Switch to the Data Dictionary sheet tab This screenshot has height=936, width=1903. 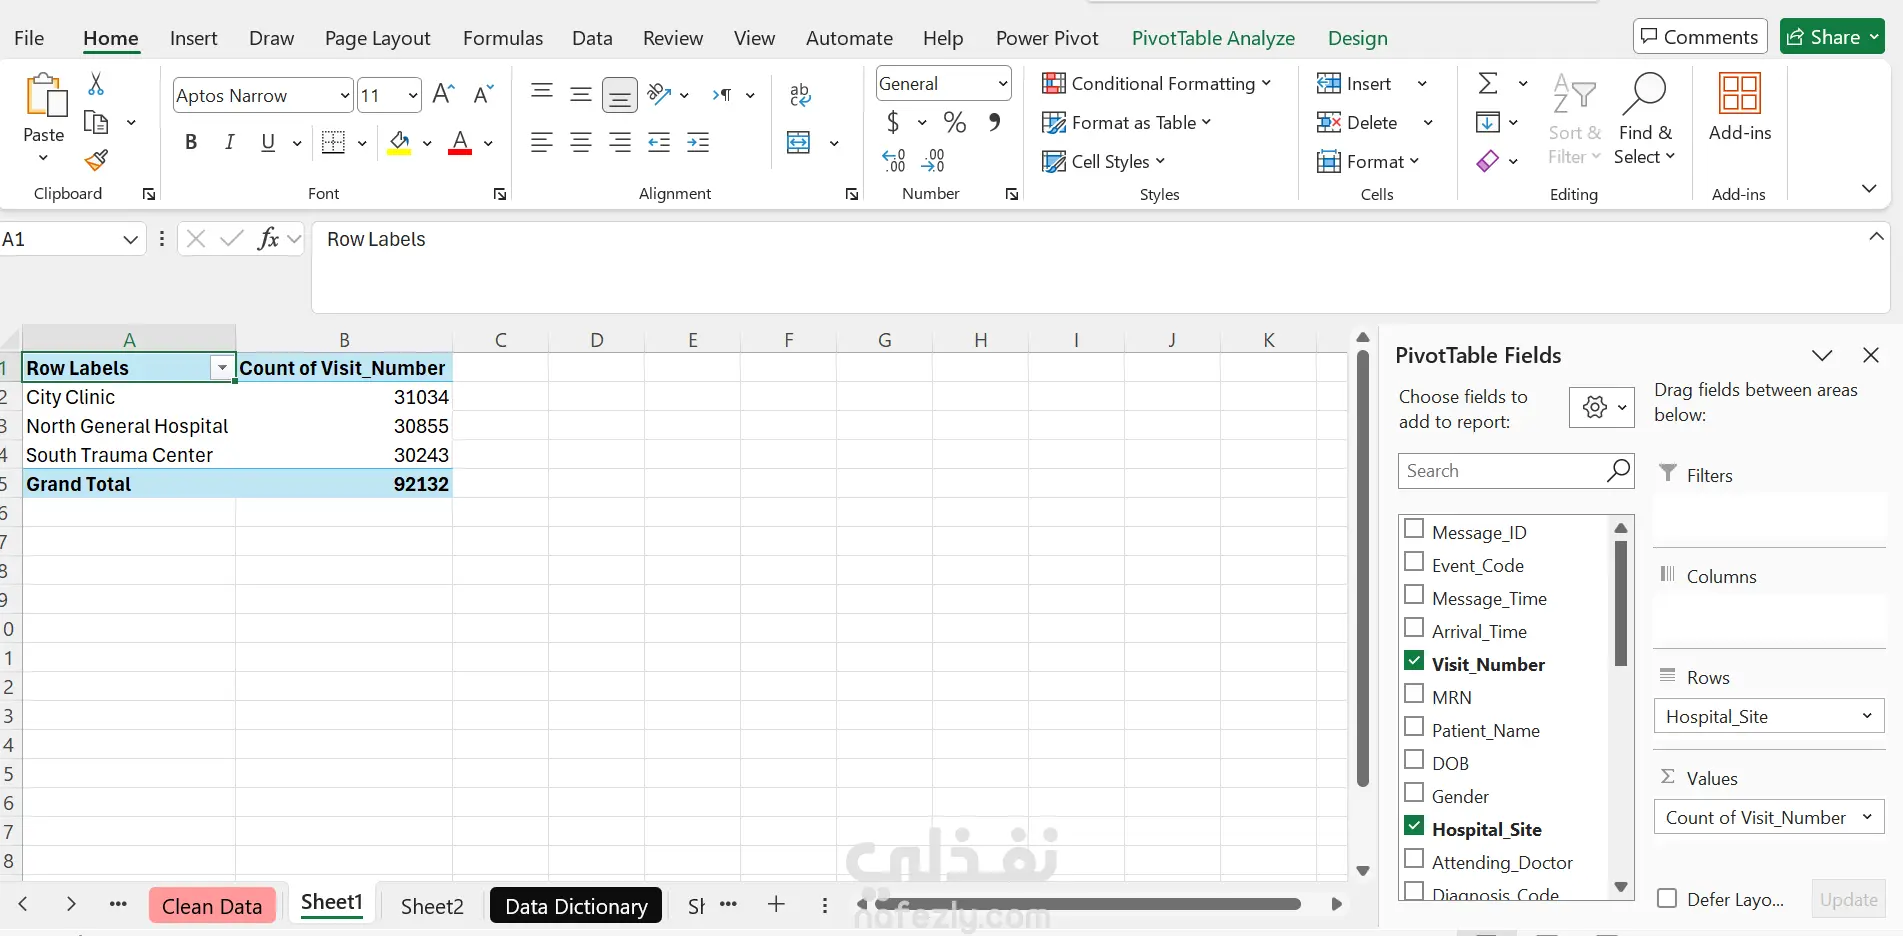[x=576, y=906]
